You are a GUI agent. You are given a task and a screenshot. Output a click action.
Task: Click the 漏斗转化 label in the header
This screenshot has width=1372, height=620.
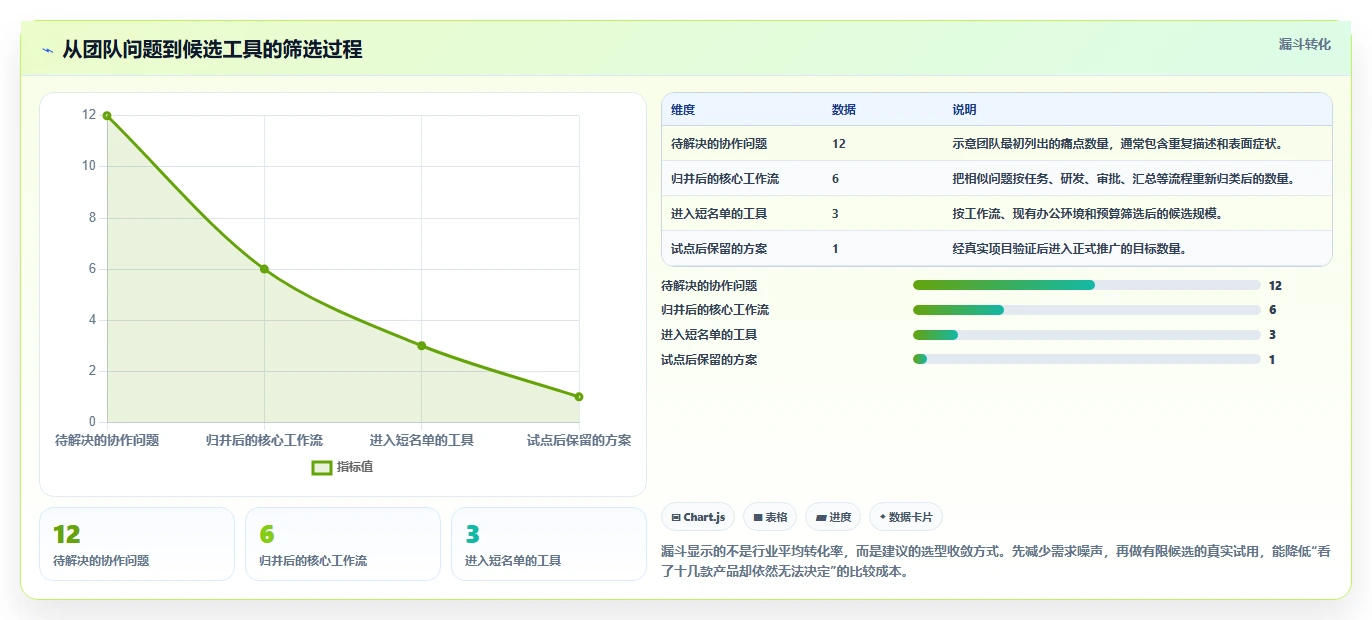tap(1305, 44)
